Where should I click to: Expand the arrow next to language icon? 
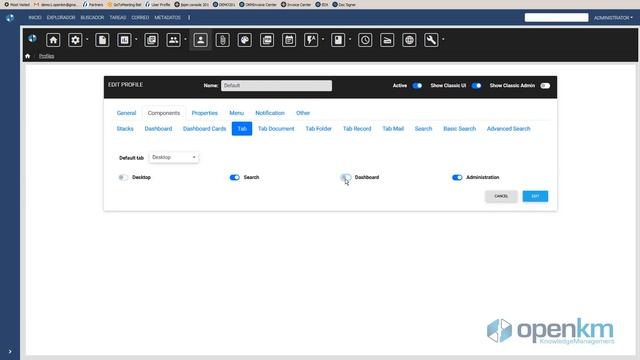(323, 40)
